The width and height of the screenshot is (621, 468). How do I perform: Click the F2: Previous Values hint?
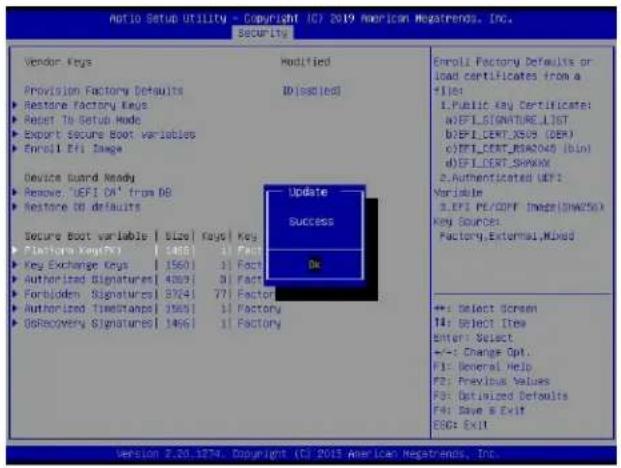pos(491,381)
